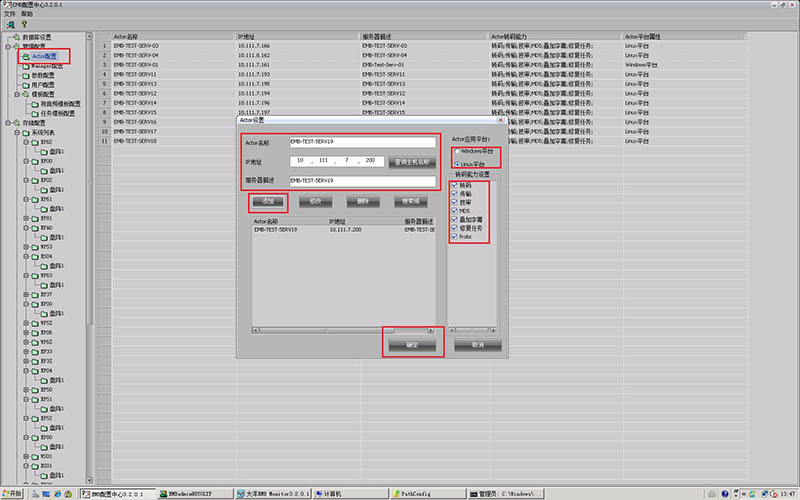Collapse the 存储配置 tree node
800x500 pixels.
(8, 123)
